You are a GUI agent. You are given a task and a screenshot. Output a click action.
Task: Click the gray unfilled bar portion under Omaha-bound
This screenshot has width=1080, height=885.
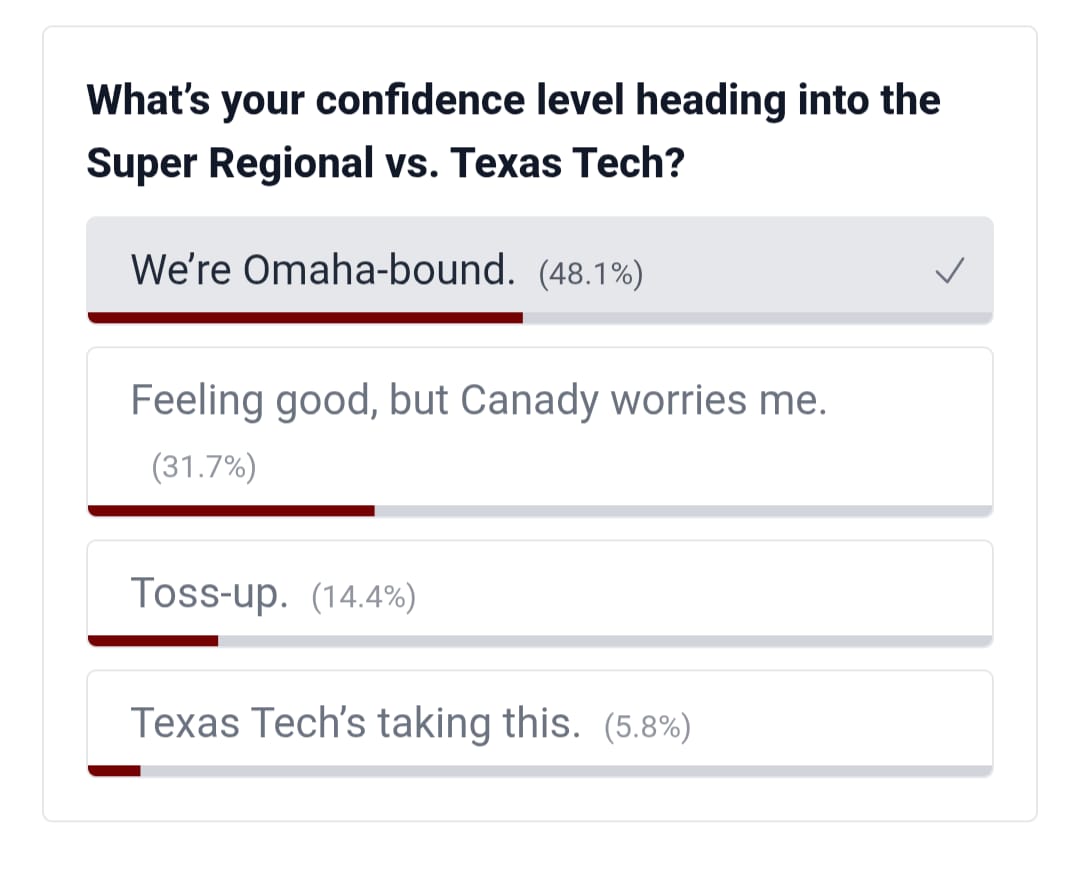[756, 318]
